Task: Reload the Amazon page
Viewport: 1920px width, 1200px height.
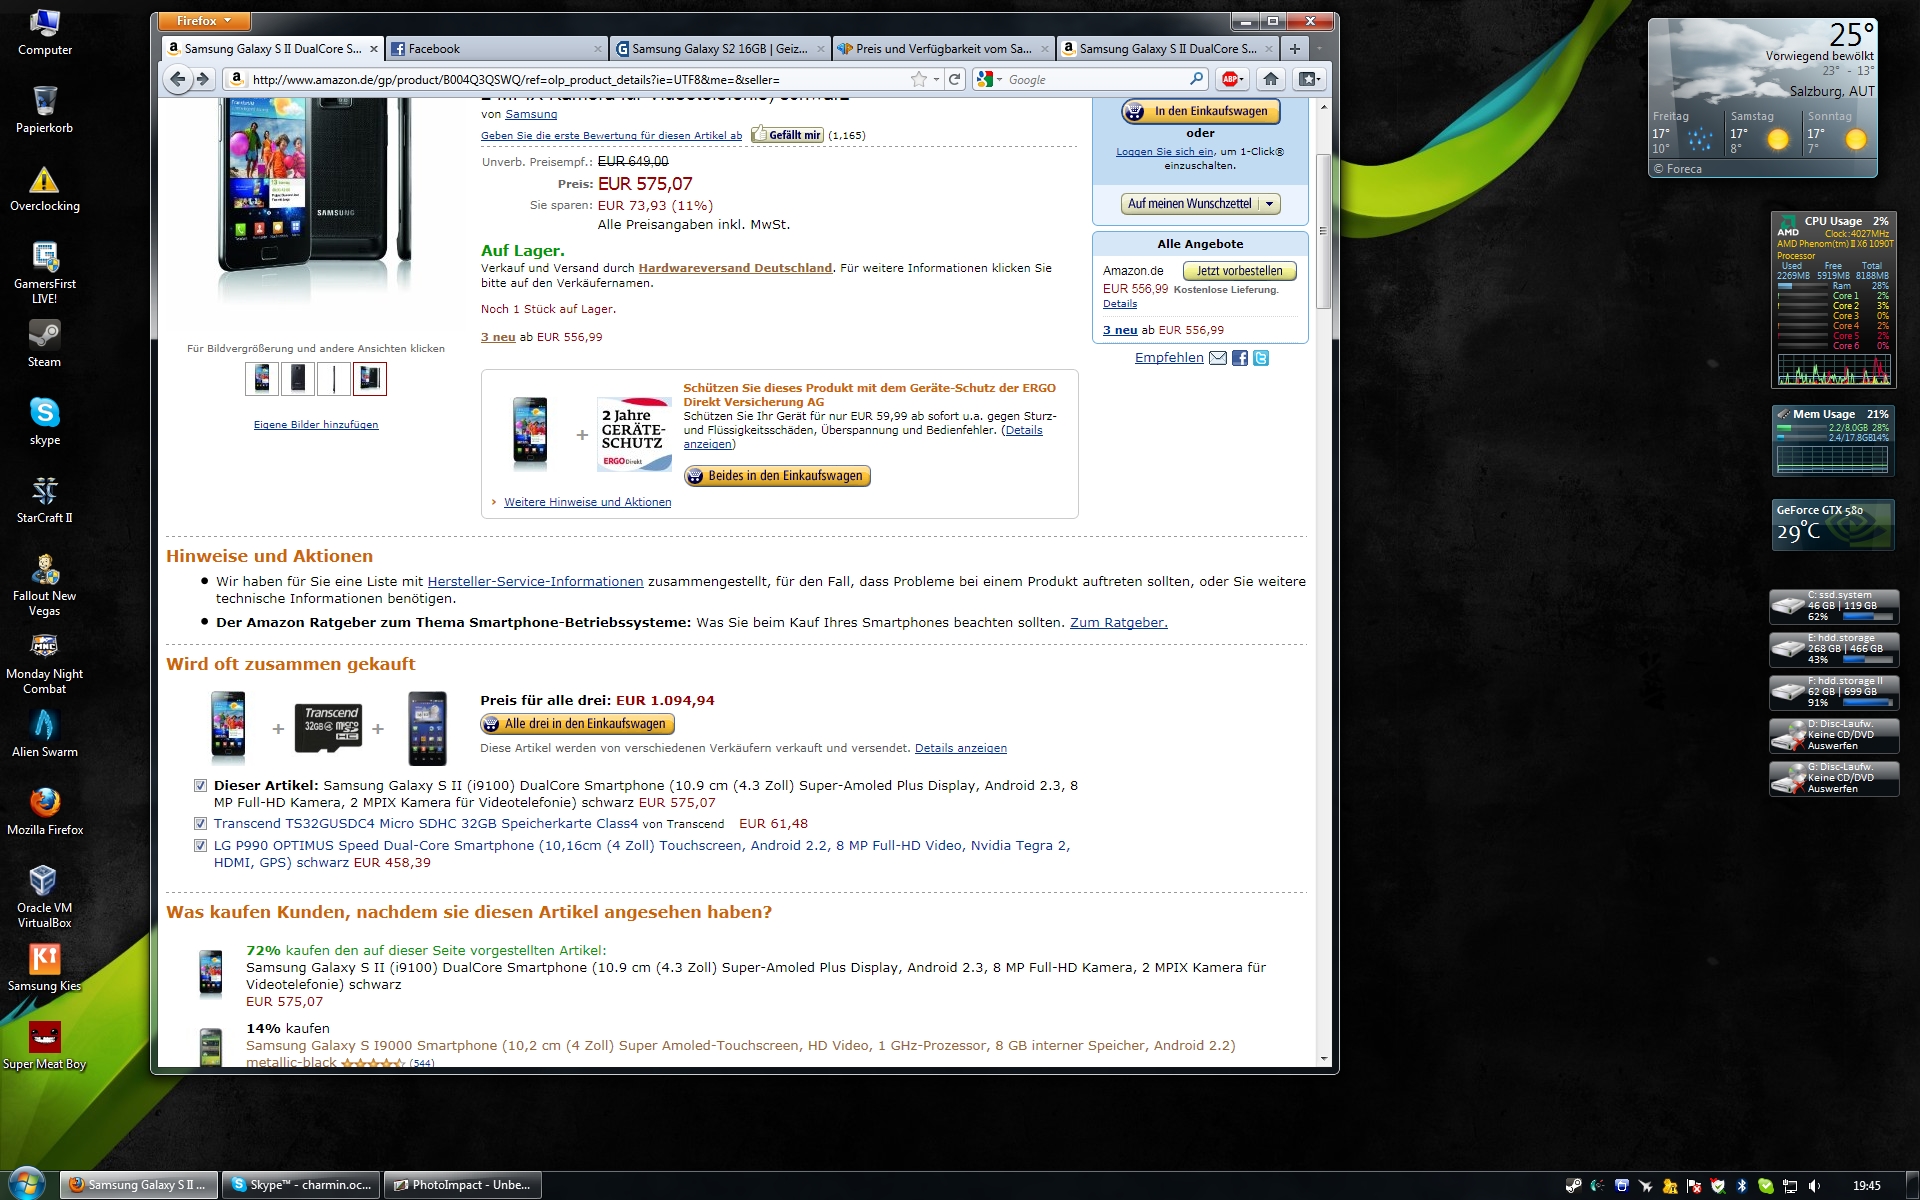Action: (955, 79)
